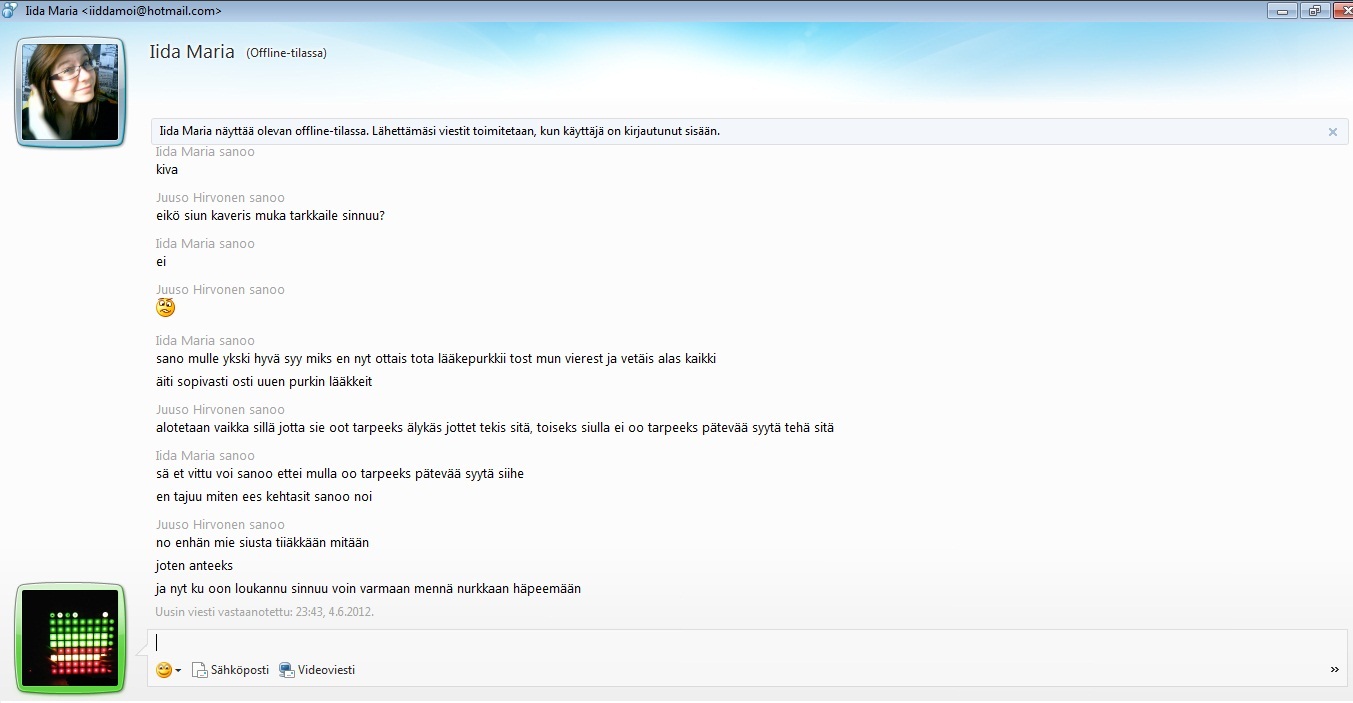Click the emoticon smiley picker icon

pyautogui.click(x=164, y=670)
